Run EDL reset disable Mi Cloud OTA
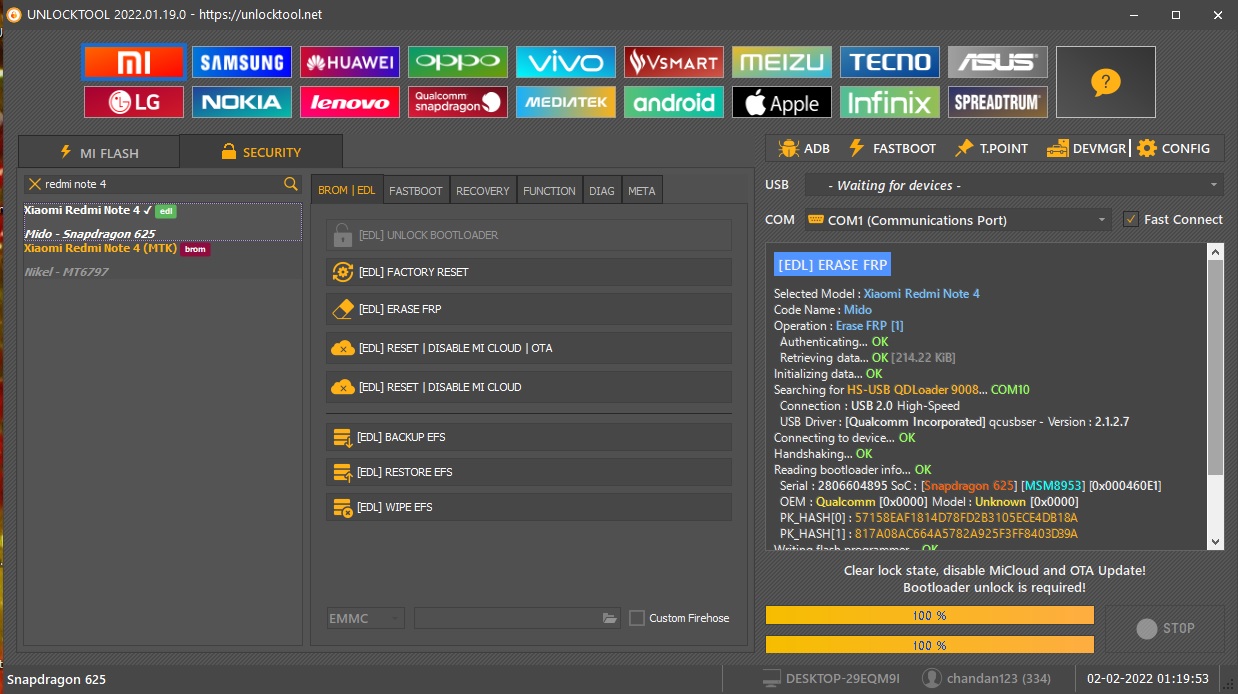Image resolution: width=1238 pixels, height=694 pixels. (x=529, y=348)
